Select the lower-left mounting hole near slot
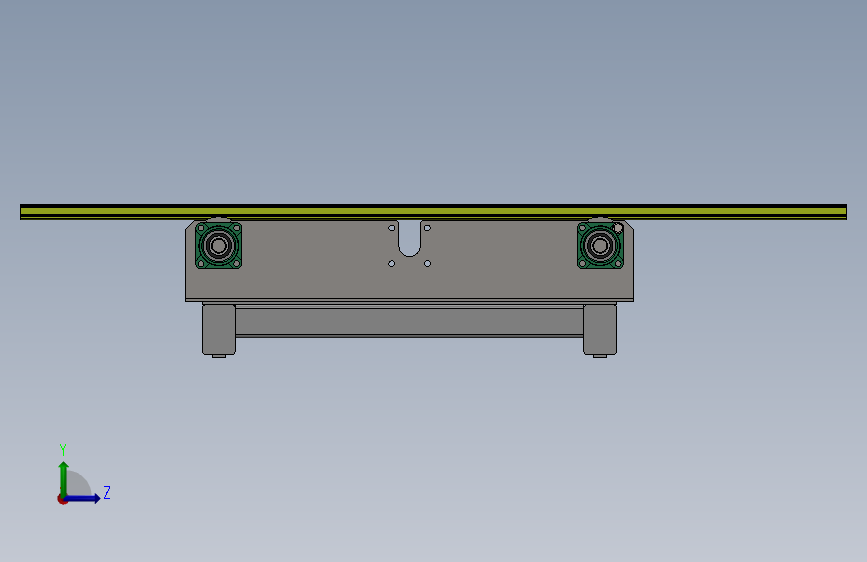 point(391,264)
